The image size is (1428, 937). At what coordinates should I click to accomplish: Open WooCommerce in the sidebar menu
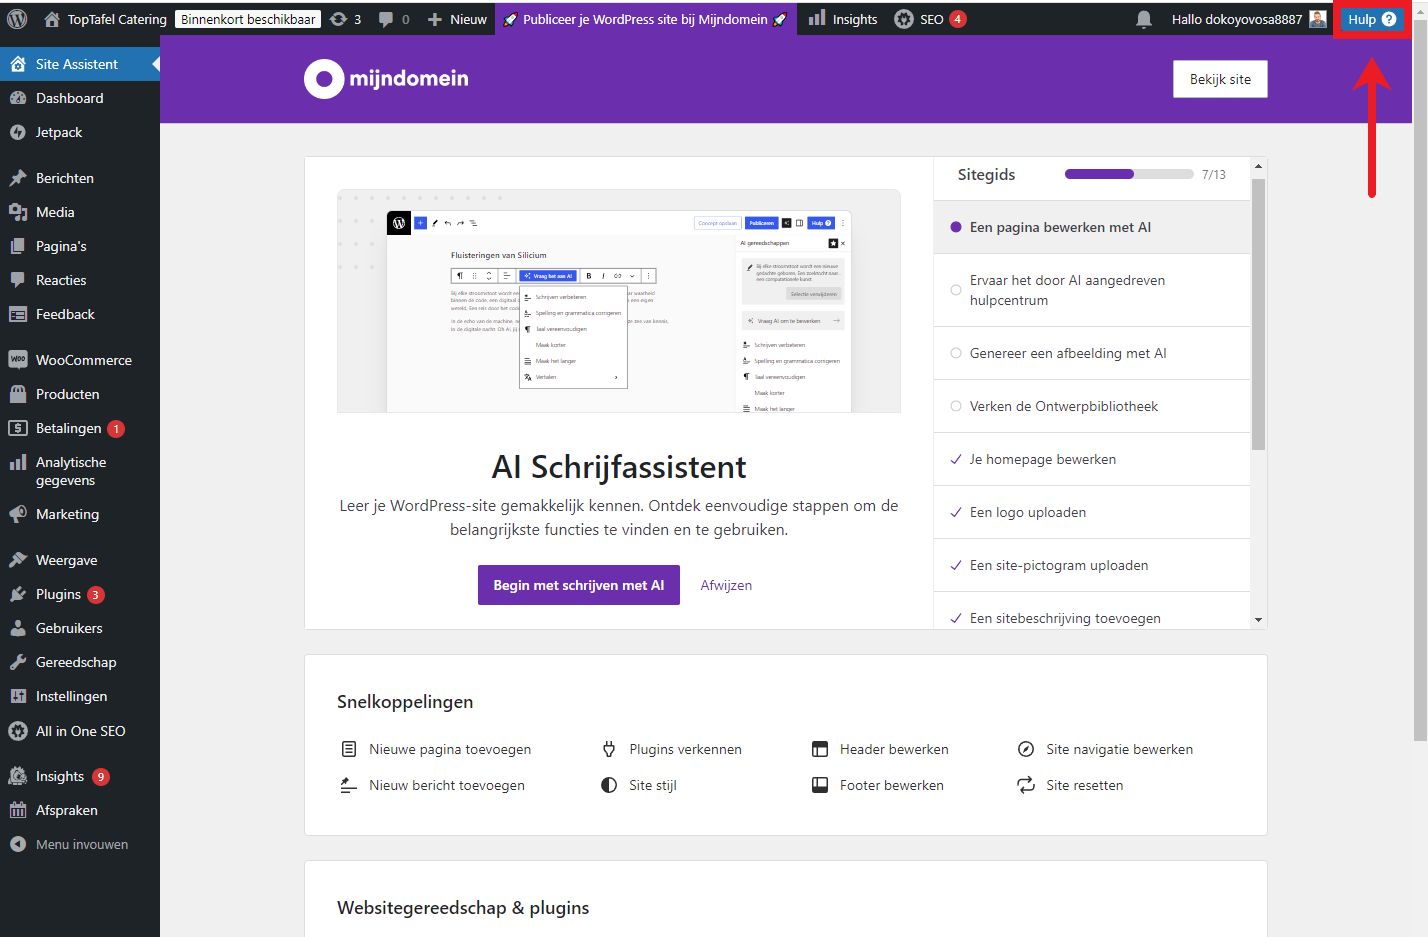click(x=83, y=360)
